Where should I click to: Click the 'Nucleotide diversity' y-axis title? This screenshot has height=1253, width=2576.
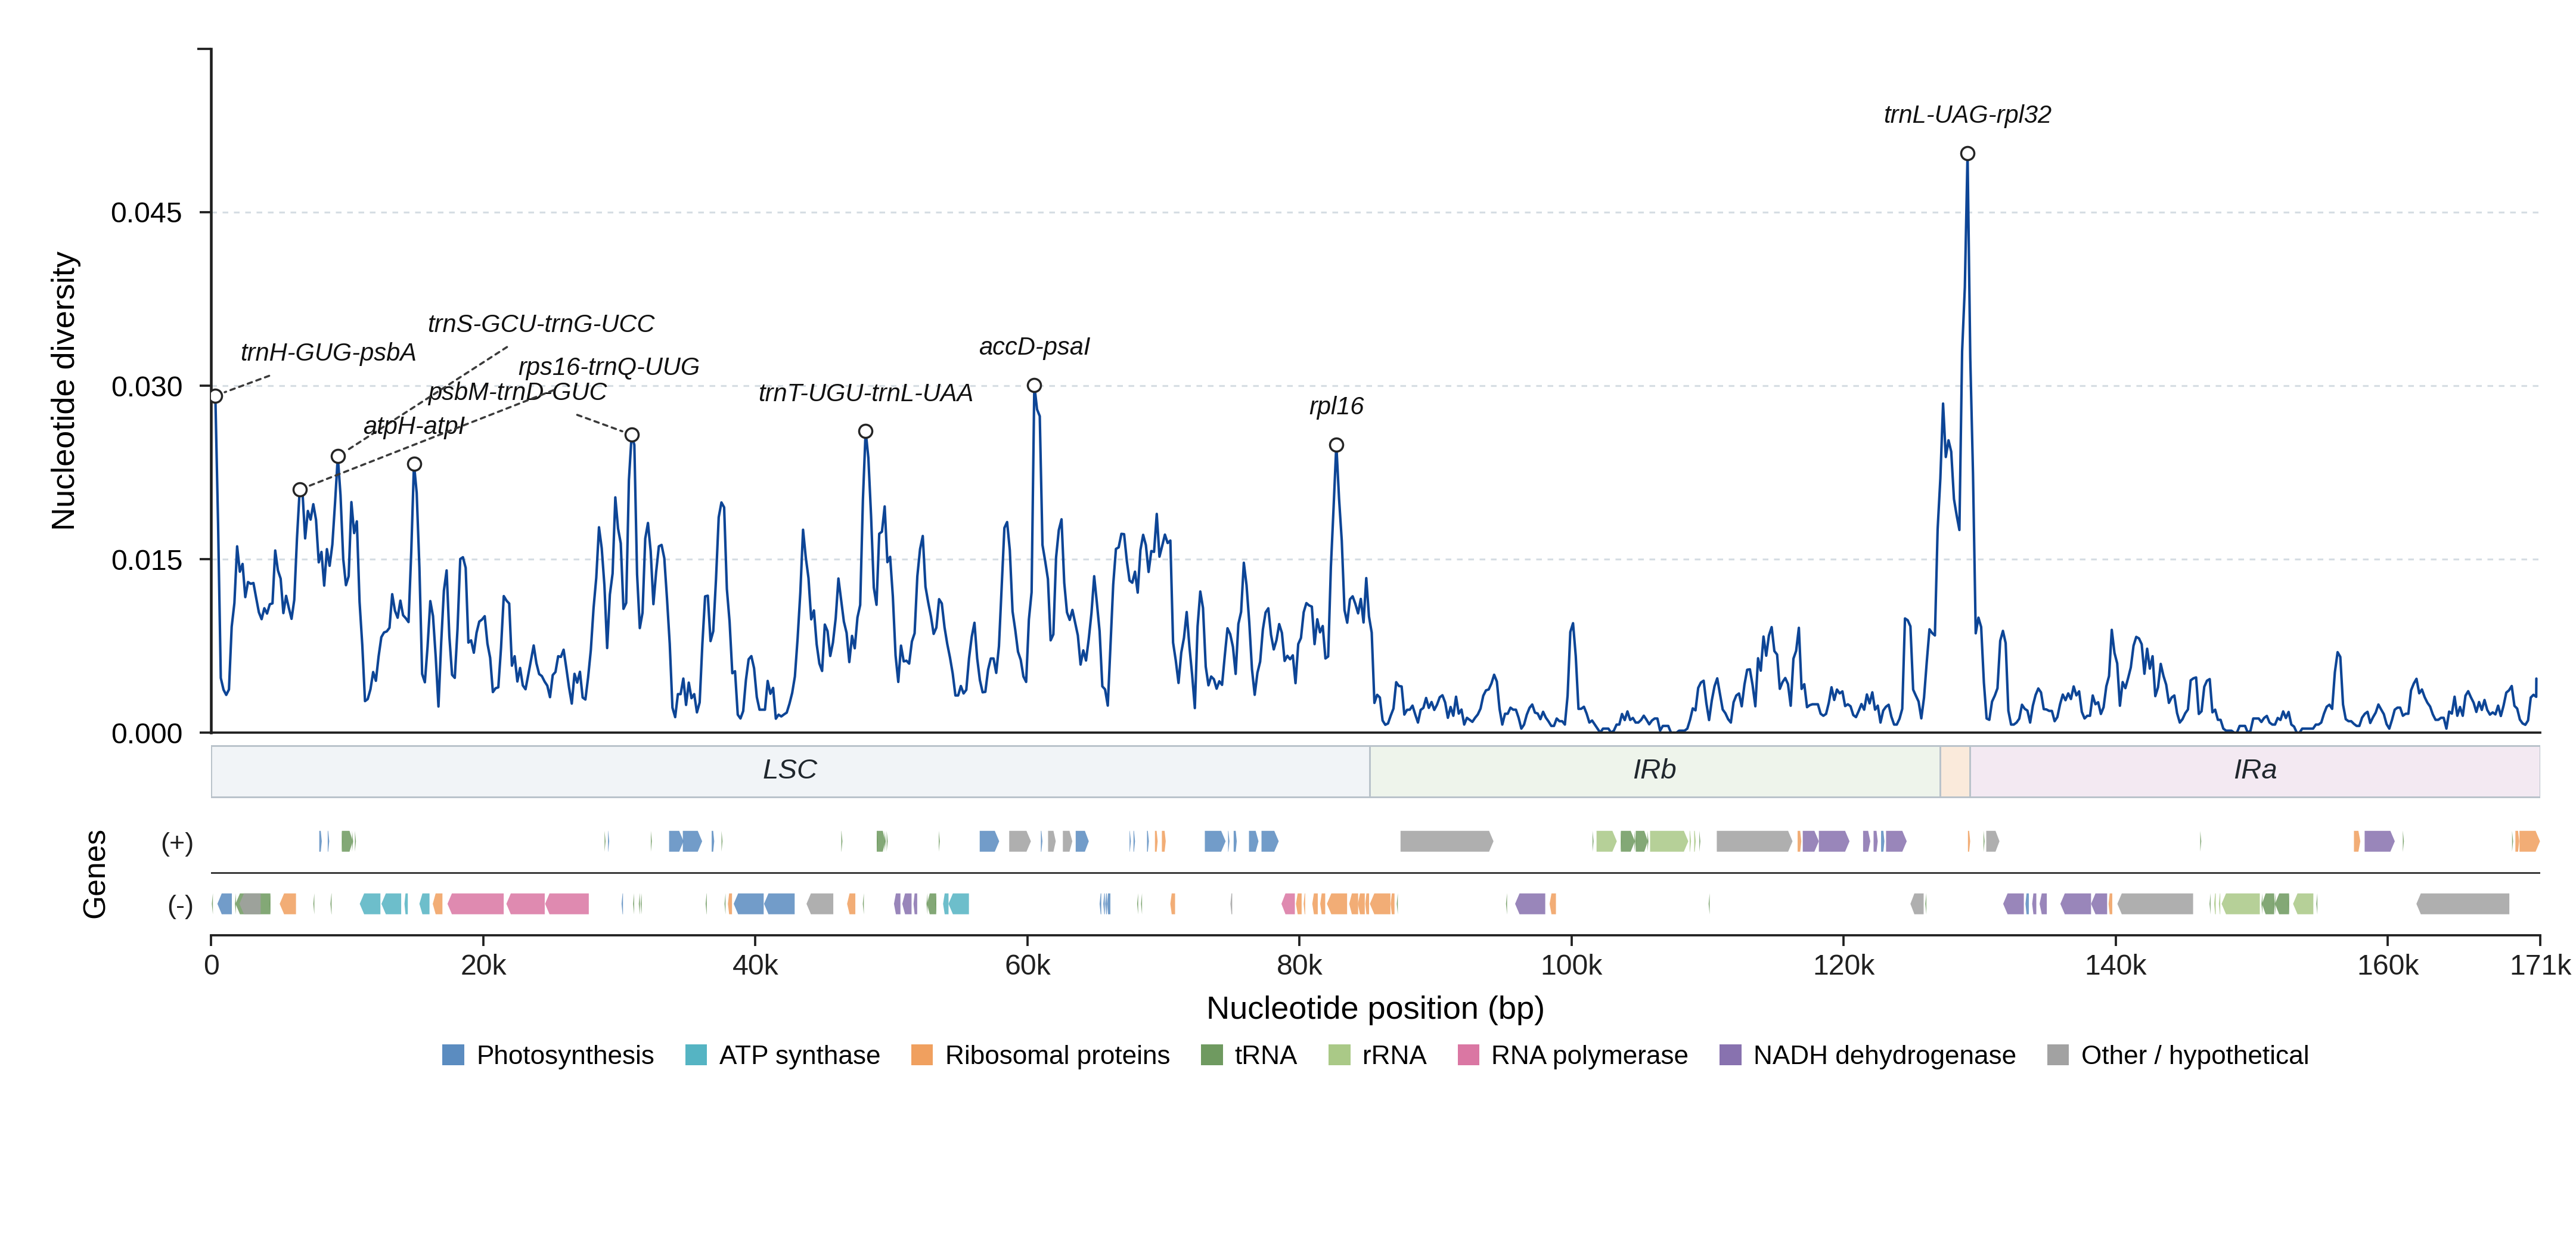coord(63,391)
